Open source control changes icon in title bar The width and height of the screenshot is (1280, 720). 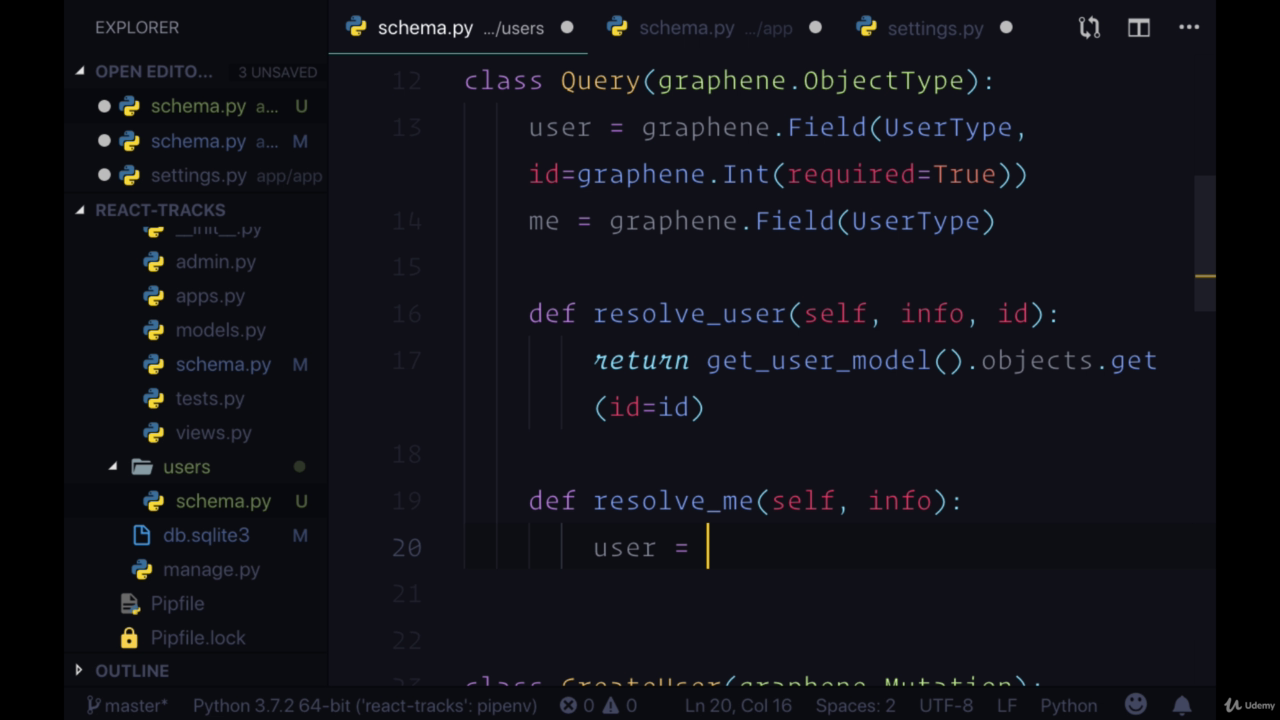(x=1089, y=28)
